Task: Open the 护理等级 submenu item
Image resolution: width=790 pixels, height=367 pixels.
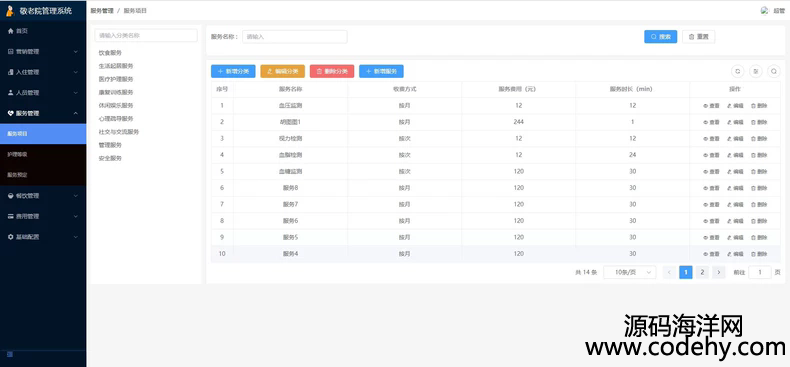Action: point(43,154)
